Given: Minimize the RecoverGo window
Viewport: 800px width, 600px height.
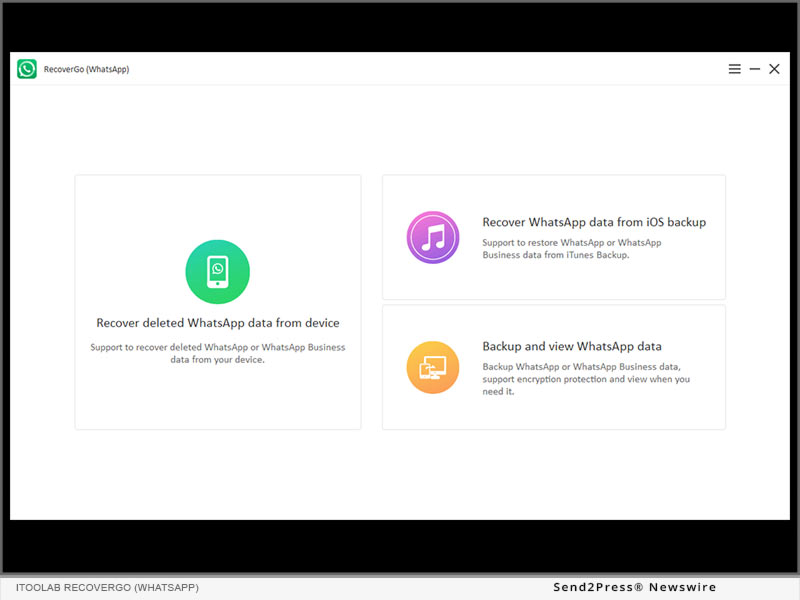Looking at the screenshot, I should click(x=755, y=69).
